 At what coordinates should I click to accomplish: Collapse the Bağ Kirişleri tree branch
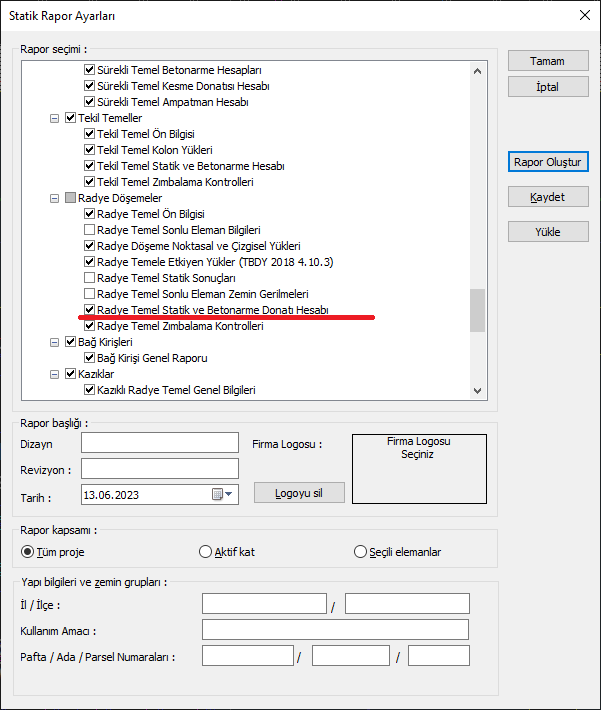54,342
